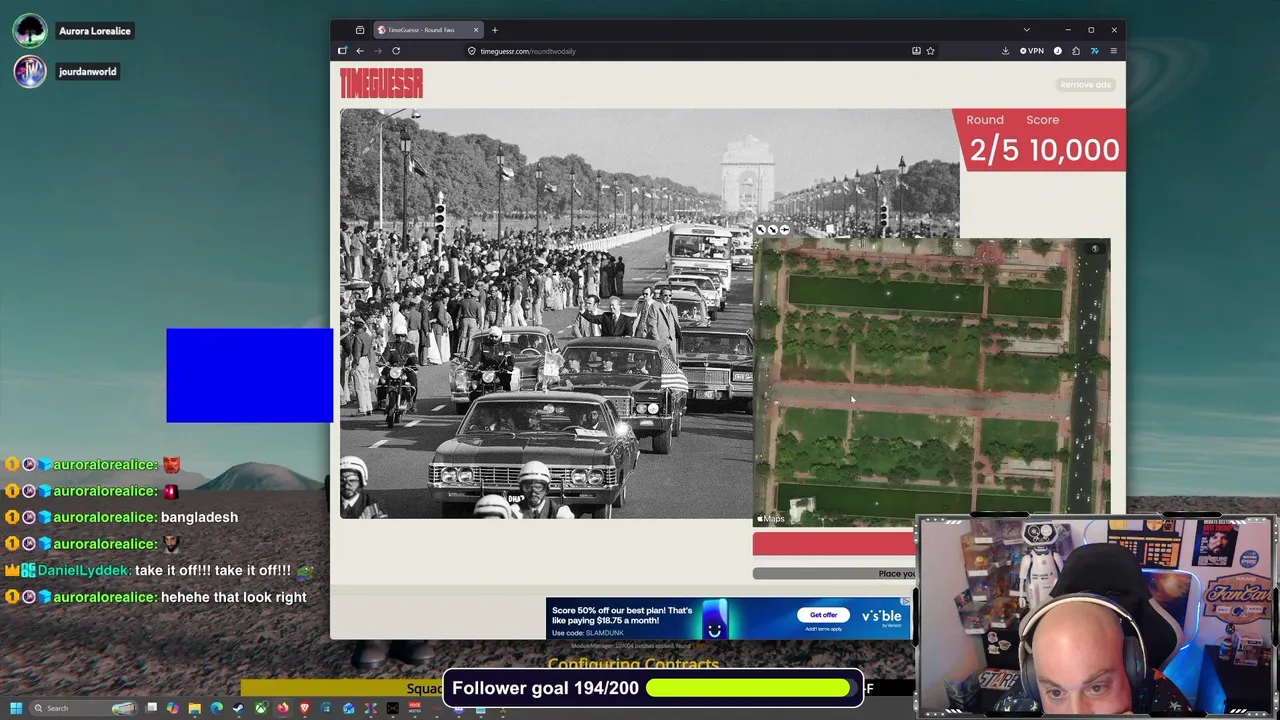Click the taskbar Search box
Image resolution: width=1280 pixels, height=720 pixels.
[83, 708]
